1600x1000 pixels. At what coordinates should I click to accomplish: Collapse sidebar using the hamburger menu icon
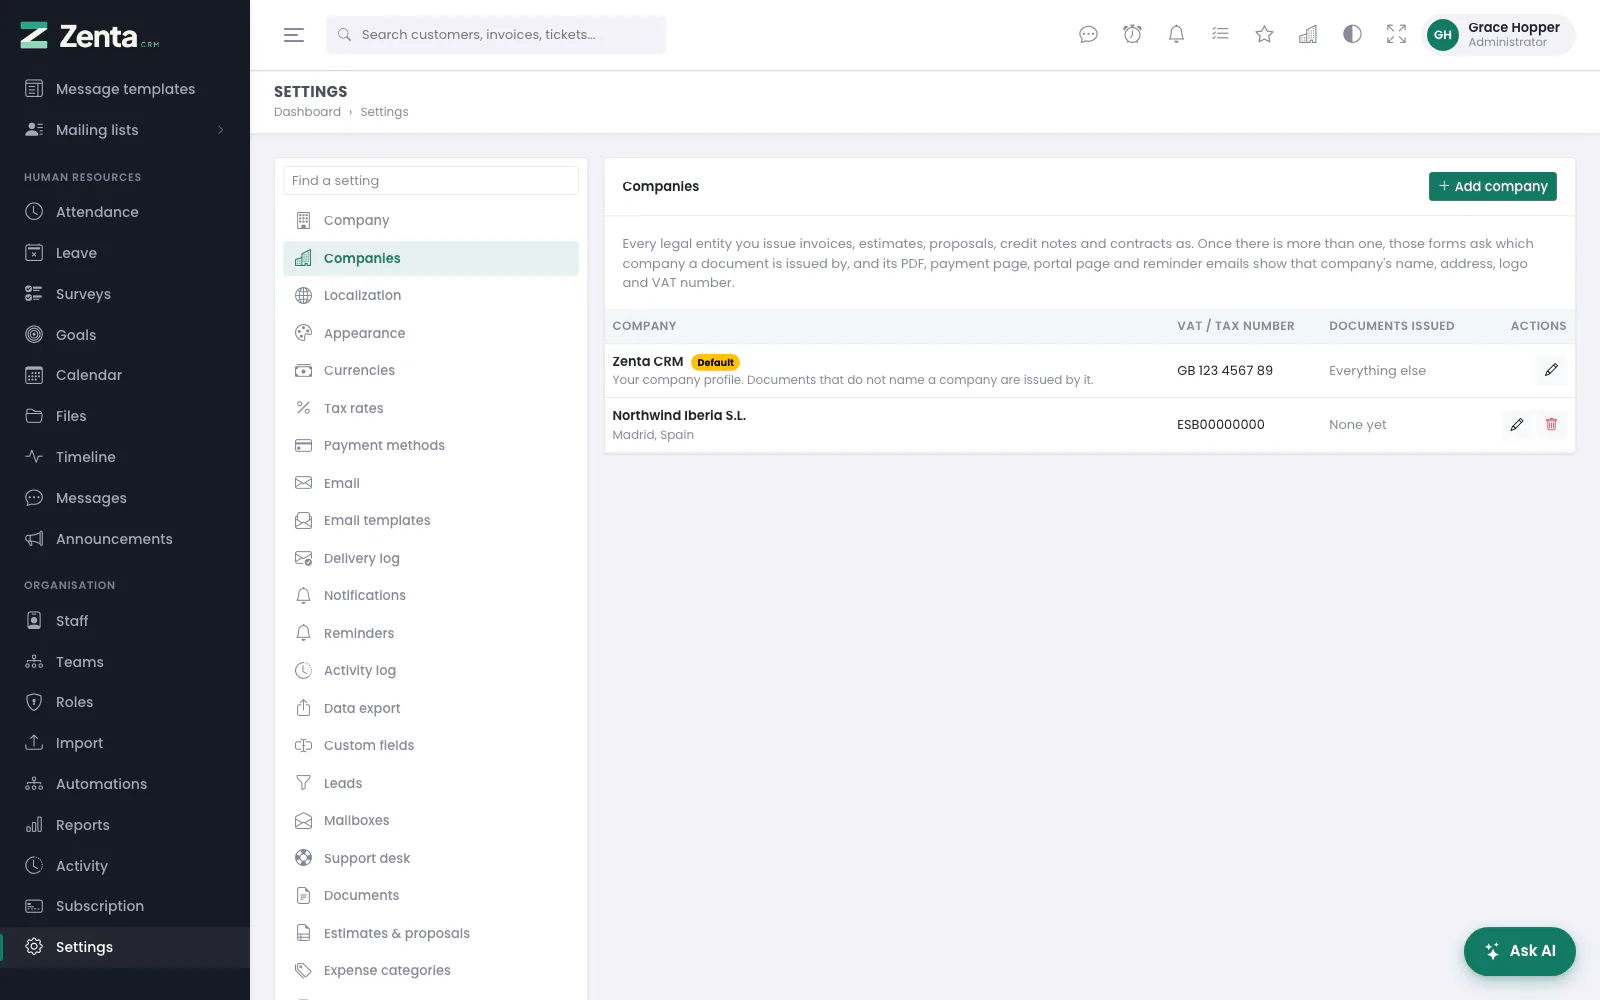(293, 35)
